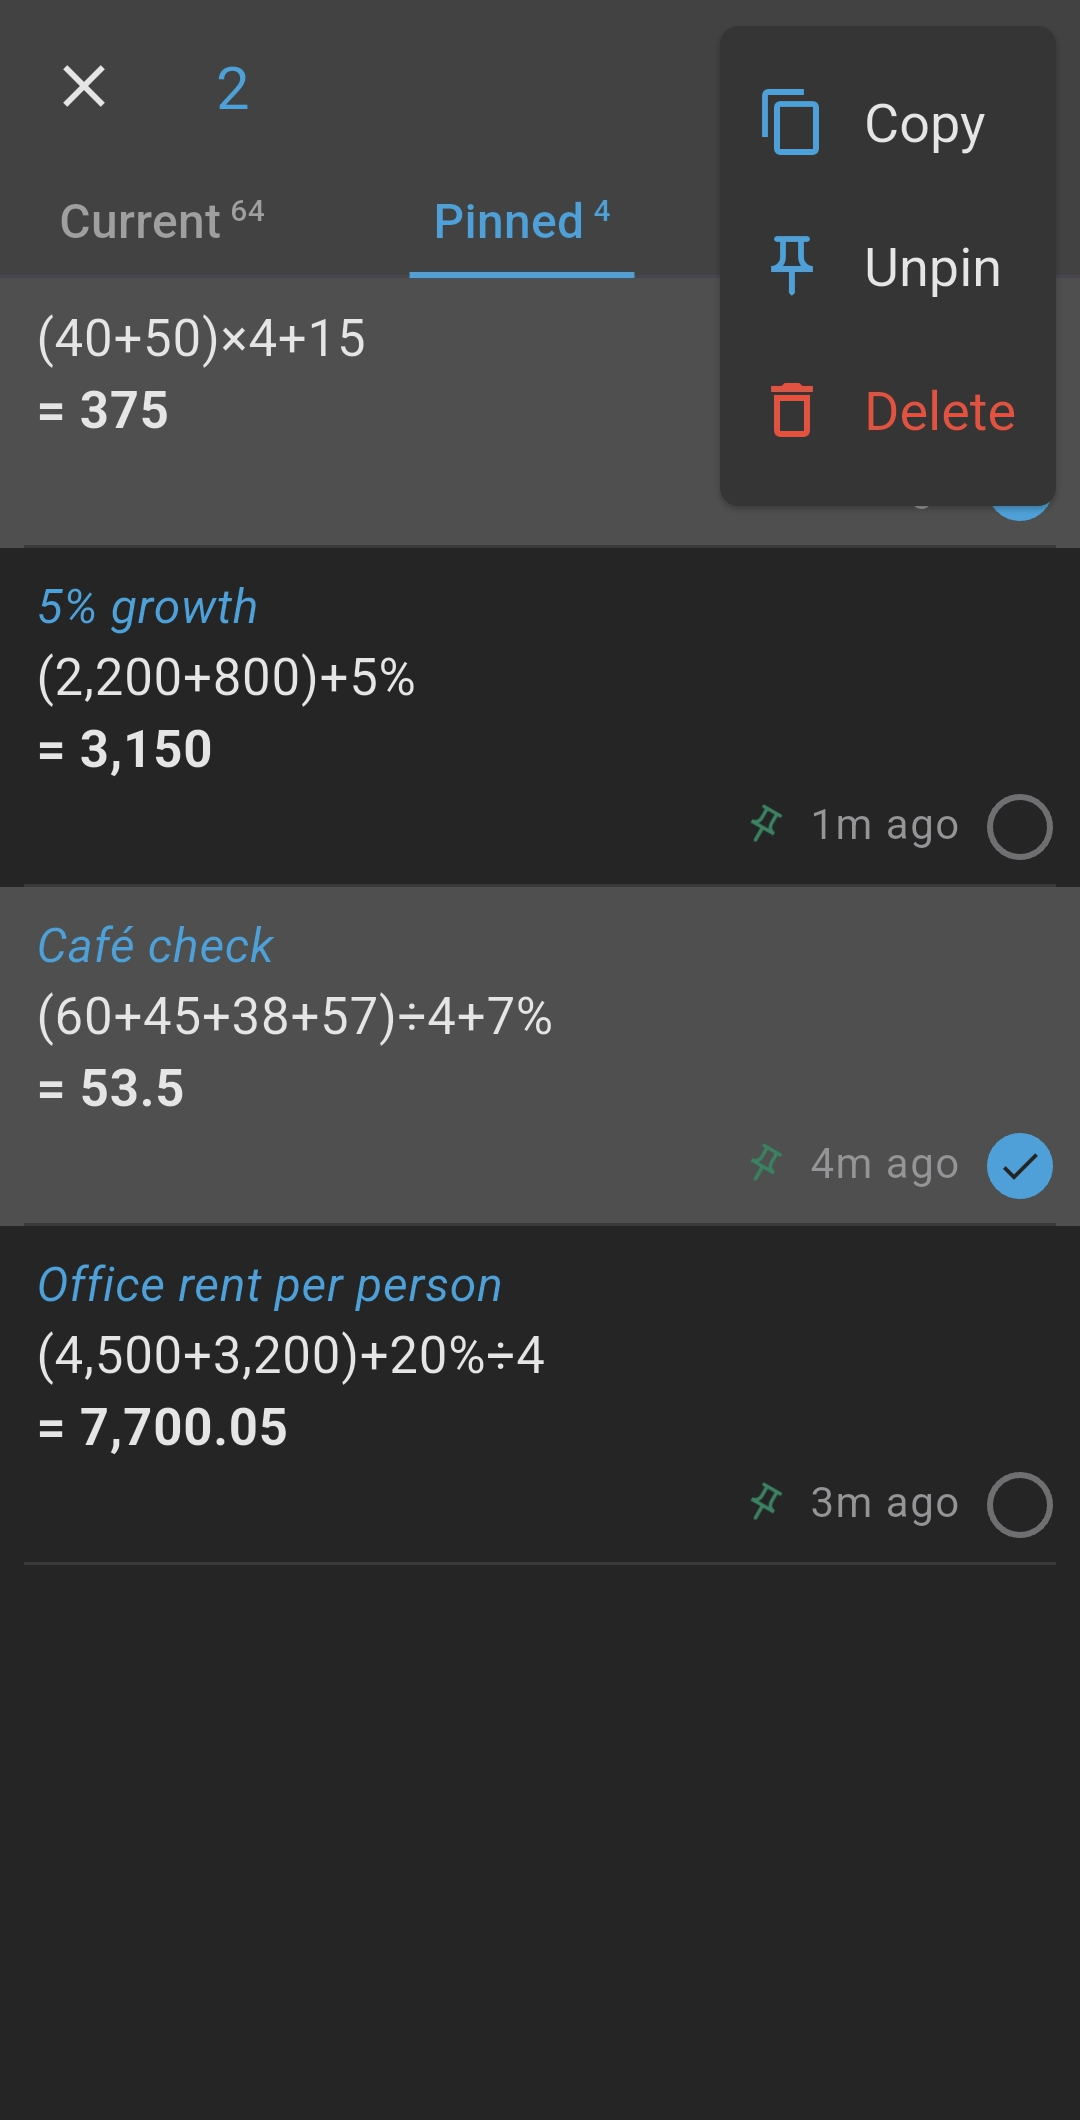Tap the Café check result 53.5

click(x=131, y=1088)
